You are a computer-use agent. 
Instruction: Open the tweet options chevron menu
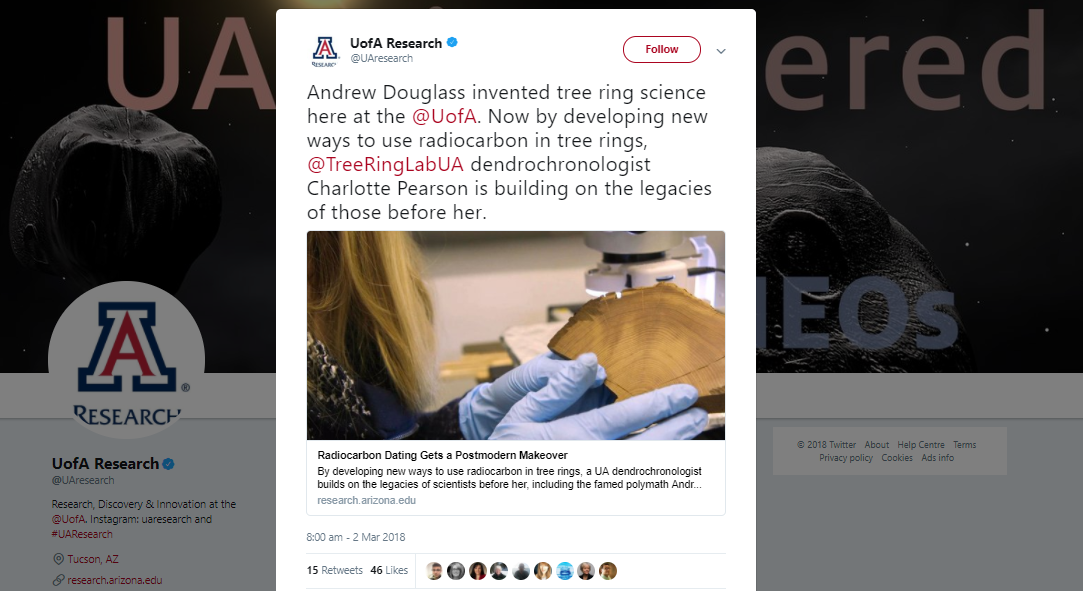(x=720, y=51)
